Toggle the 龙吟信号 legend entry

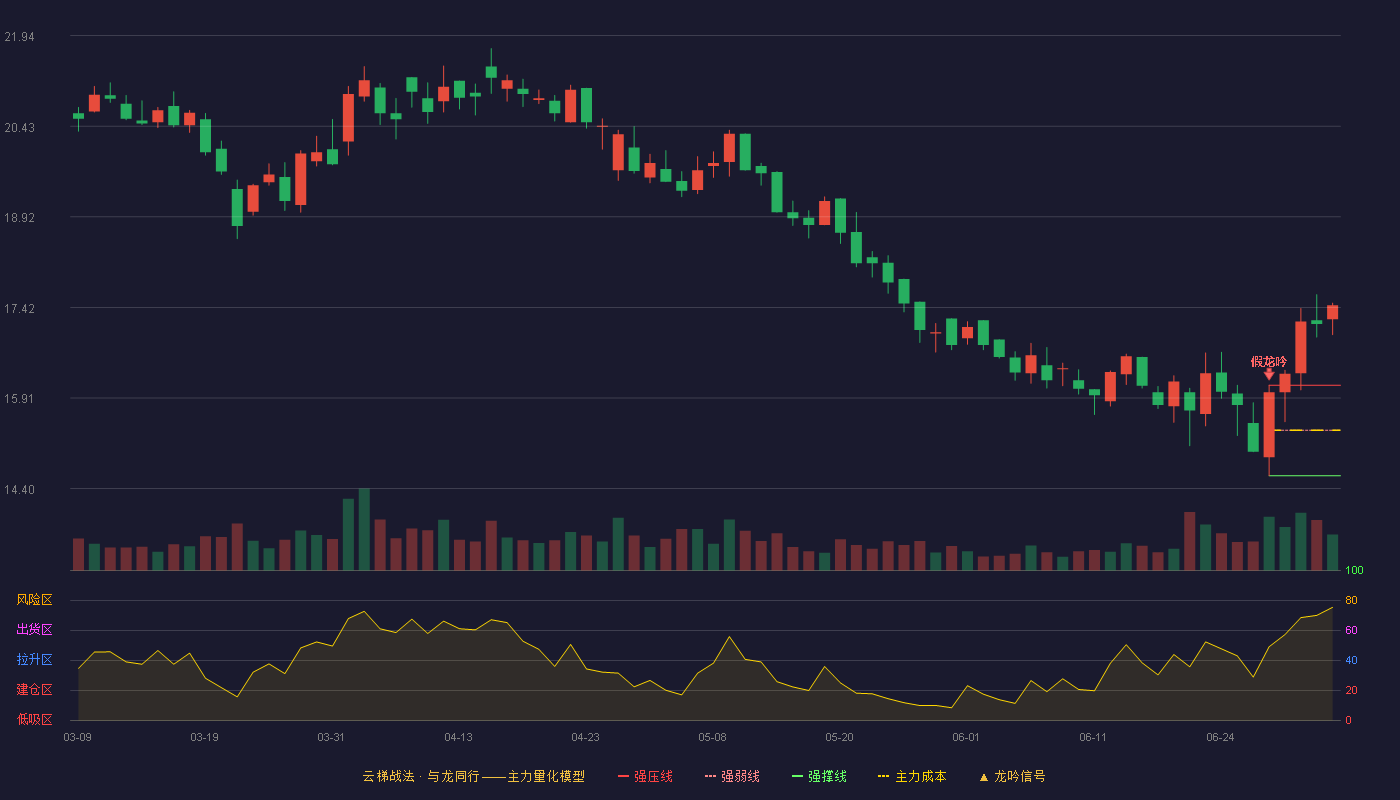pyautogui.click(x=1012, y=776)
